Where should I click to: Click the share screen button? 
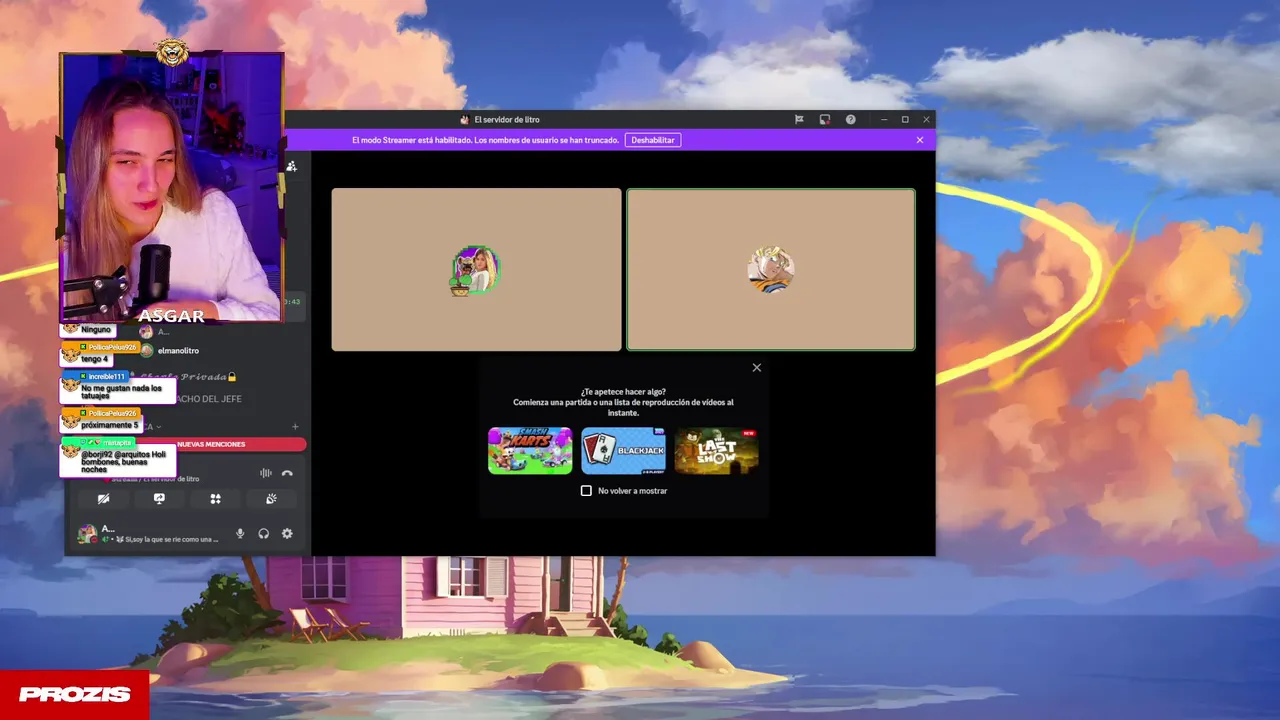tap(159, 499)
